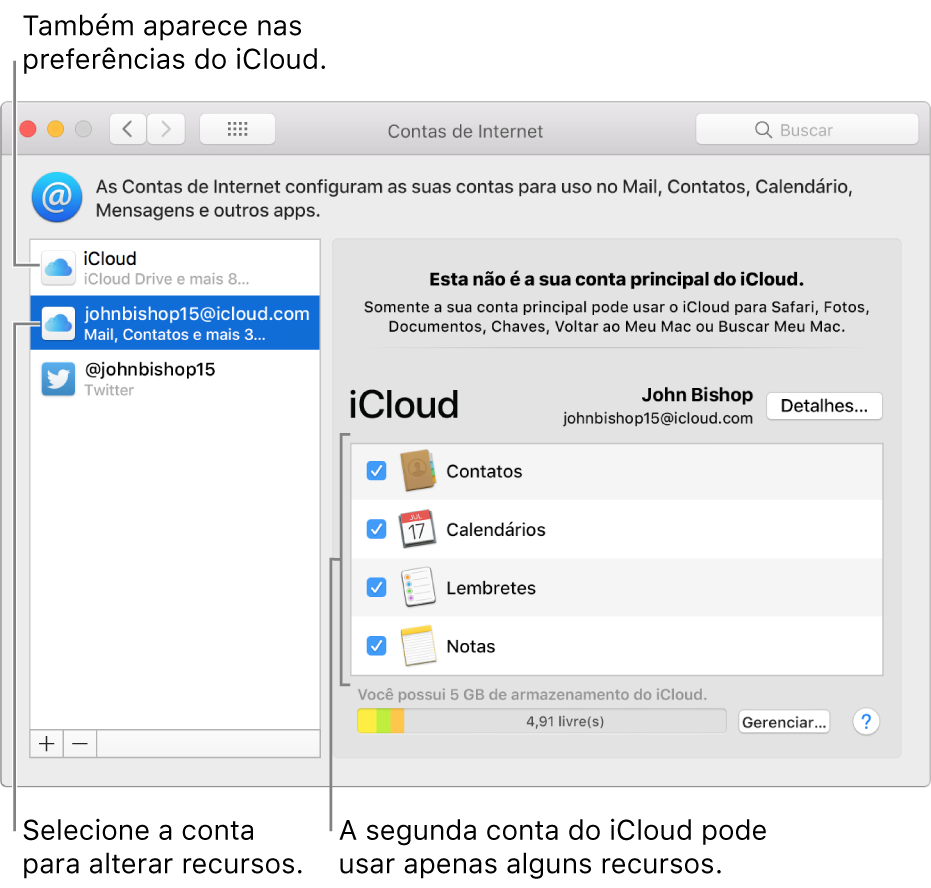Click the Contatos label
The image size is (931, 888).
tap(484, 471)
